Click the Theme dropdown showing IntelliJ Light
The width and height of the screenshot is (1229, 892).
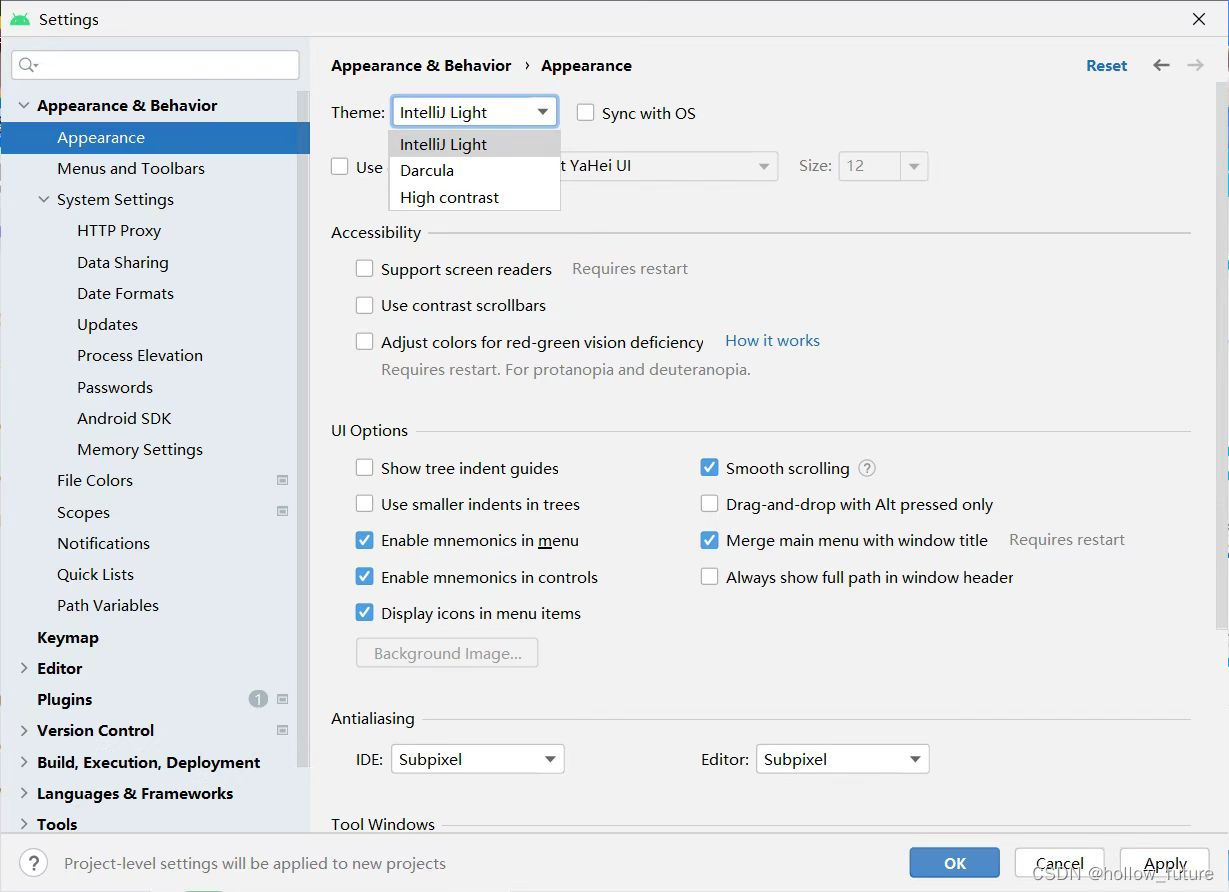[x=474, y=112]
